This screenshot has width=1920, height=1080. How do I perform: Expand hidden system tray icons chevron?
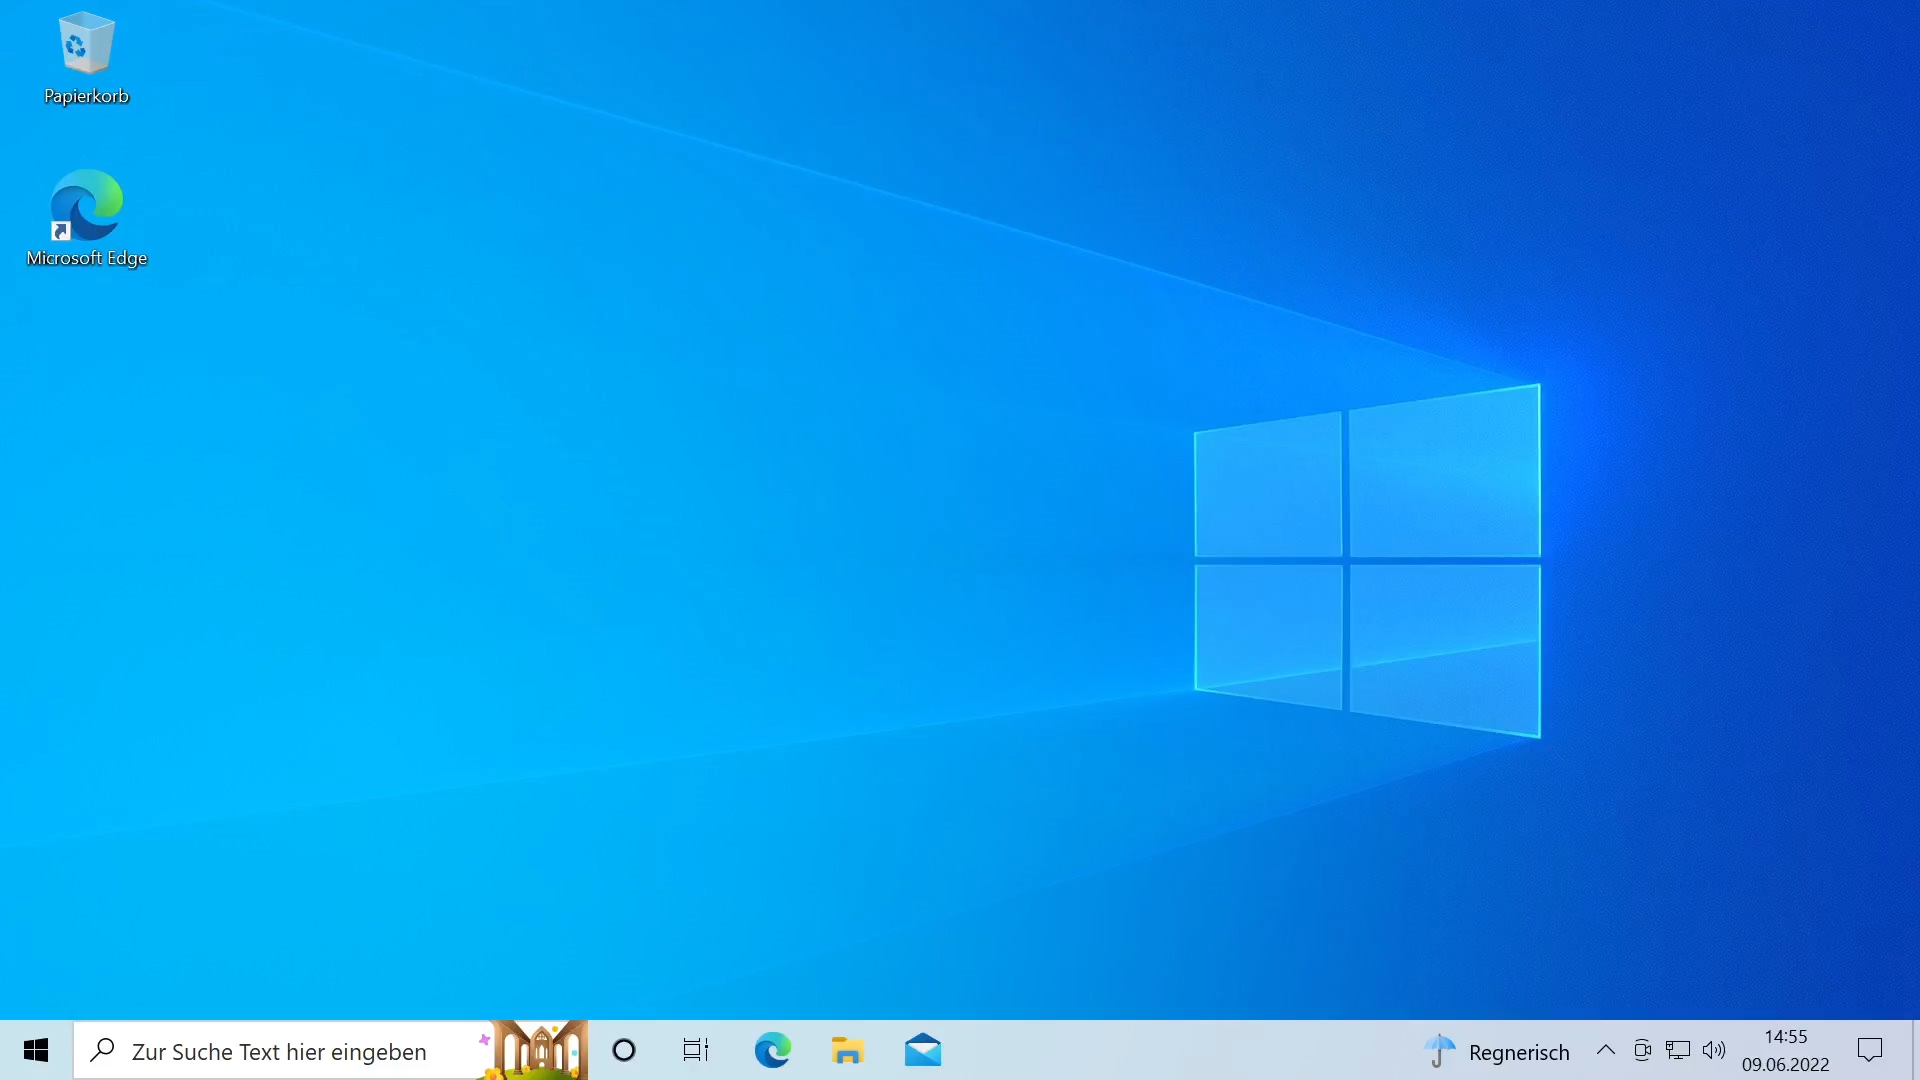tap(1606, 1050)
